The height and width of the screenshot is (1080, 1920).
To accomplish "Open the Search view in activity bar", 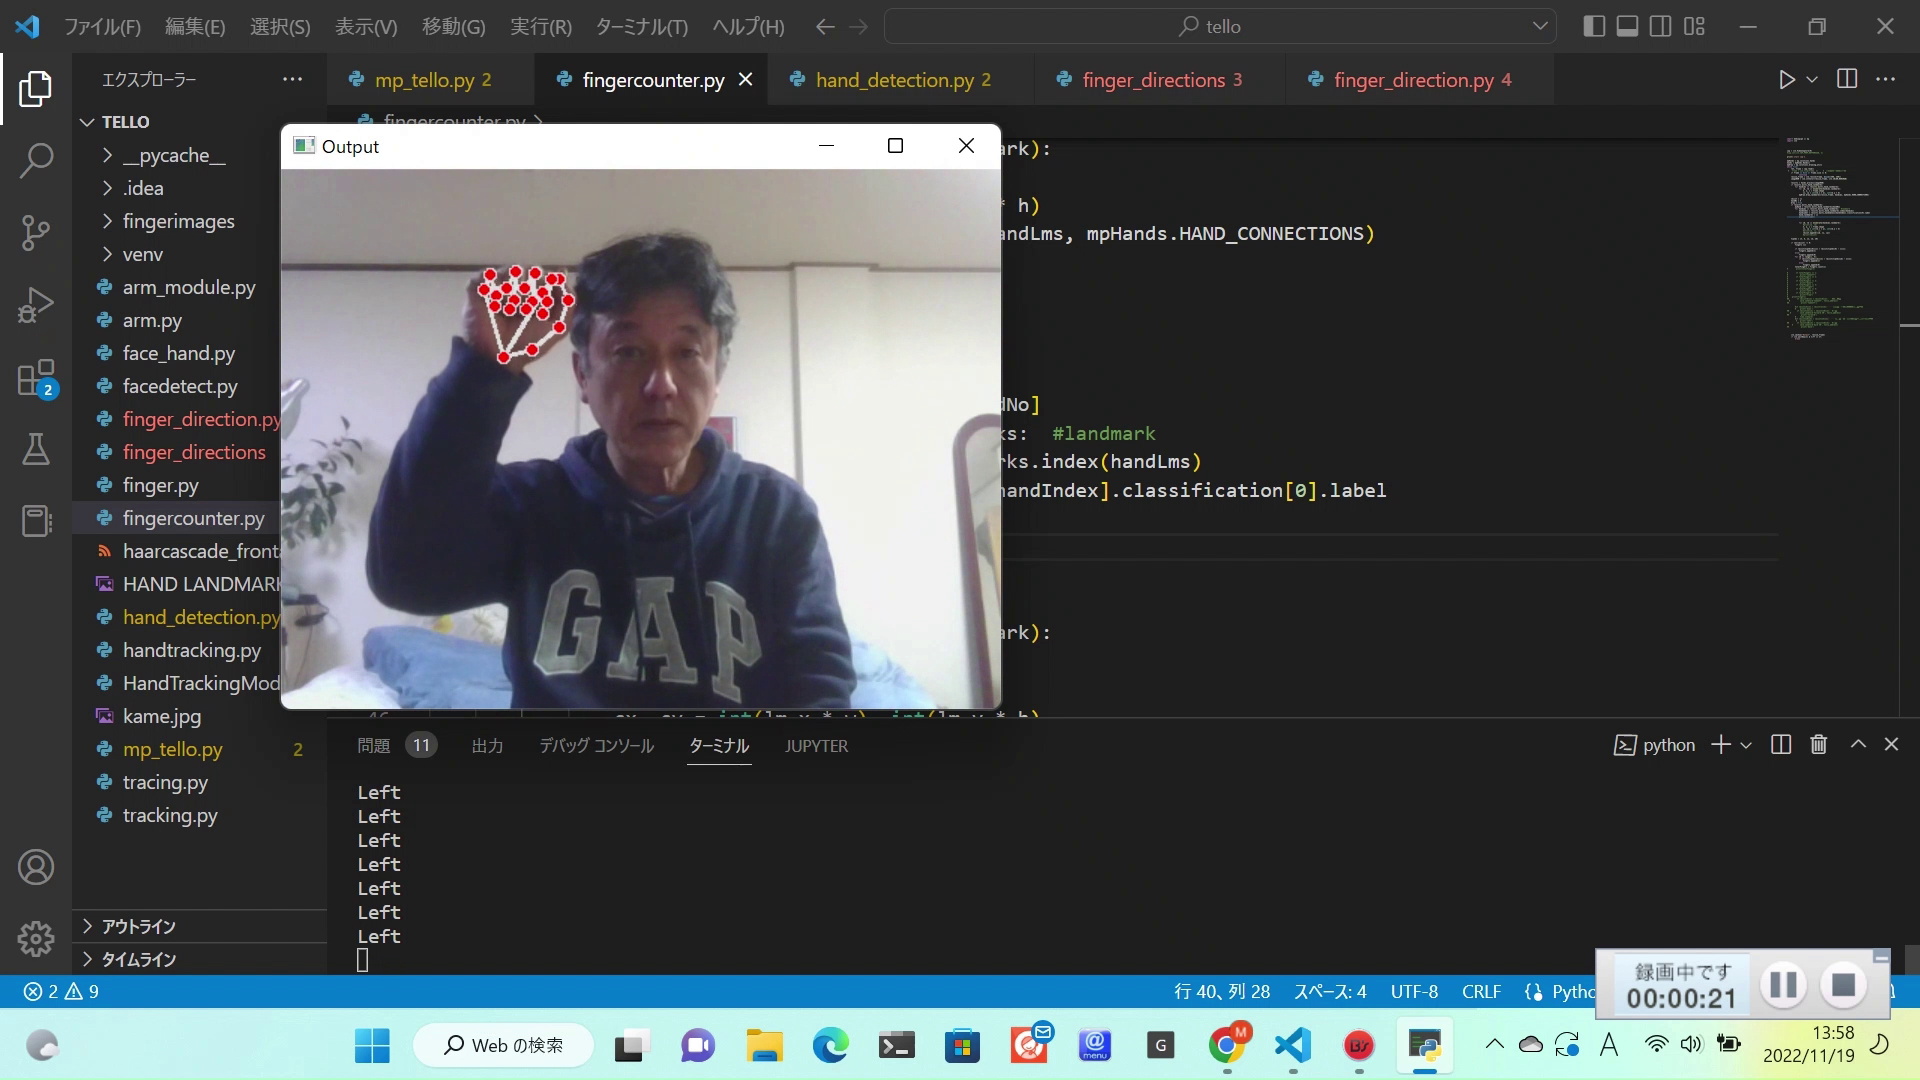I will (x=36, y=160).
